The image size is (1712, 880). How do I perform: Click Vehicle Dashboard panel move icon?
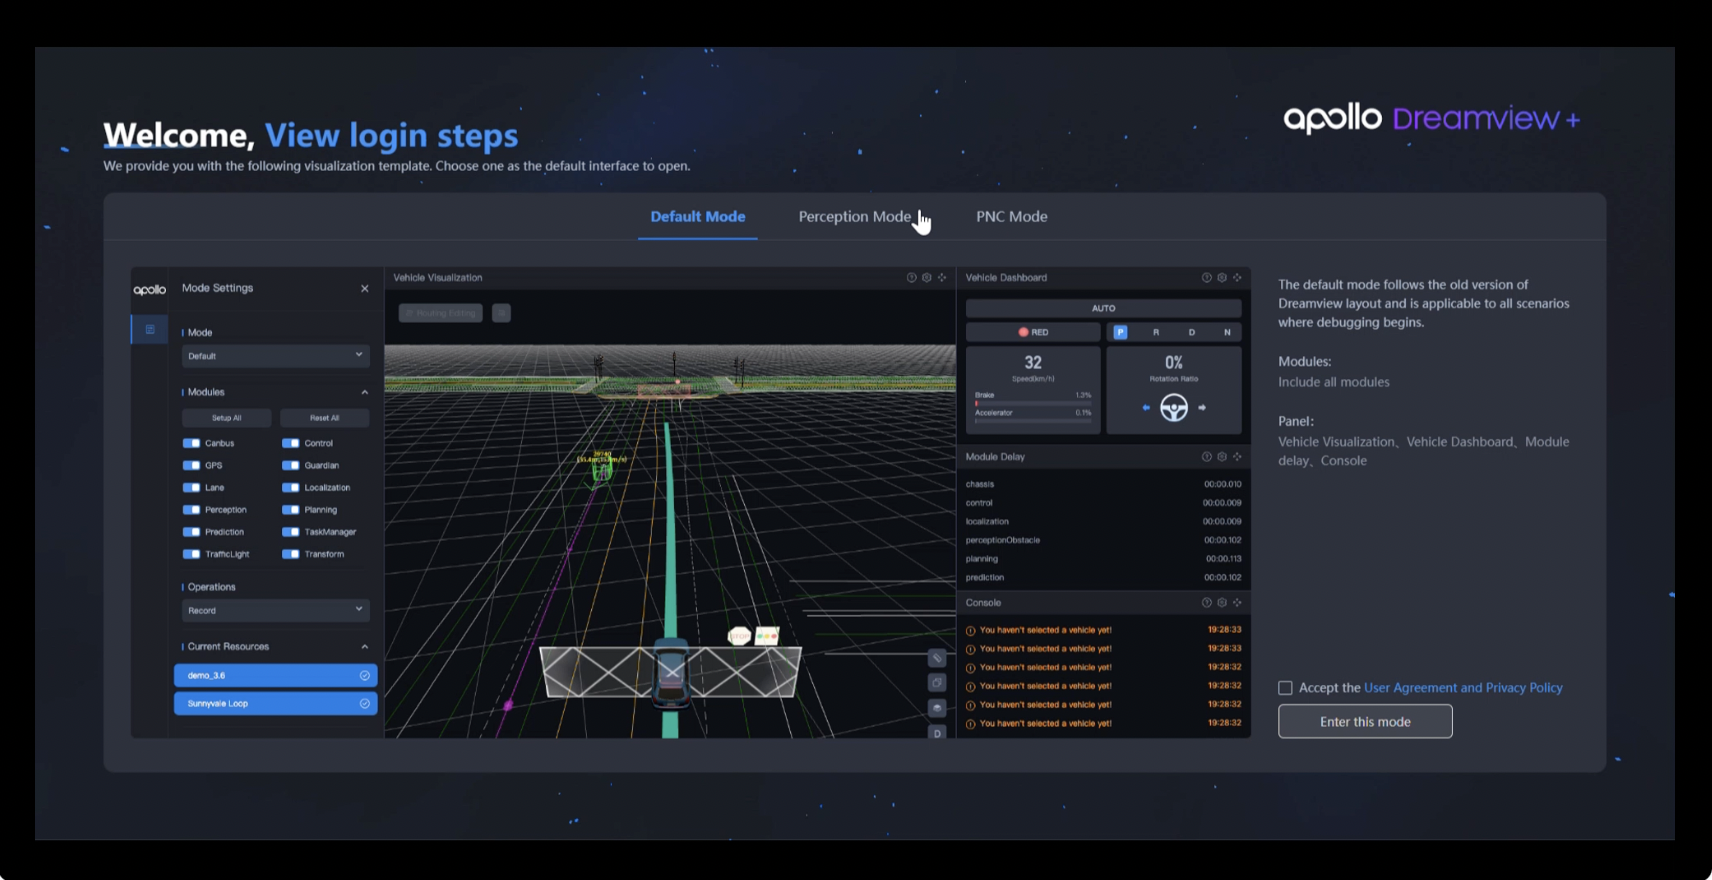coord(1237,277)
